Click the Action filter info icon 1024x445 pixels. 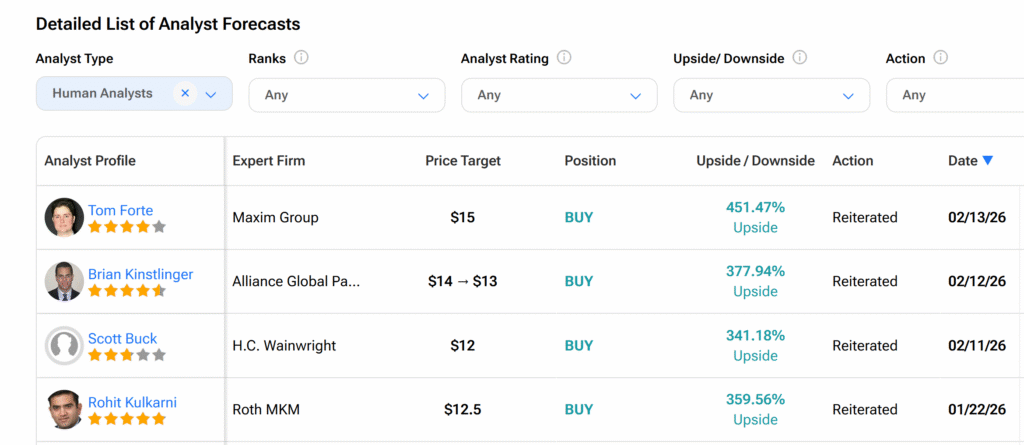(x=941, y=58)
